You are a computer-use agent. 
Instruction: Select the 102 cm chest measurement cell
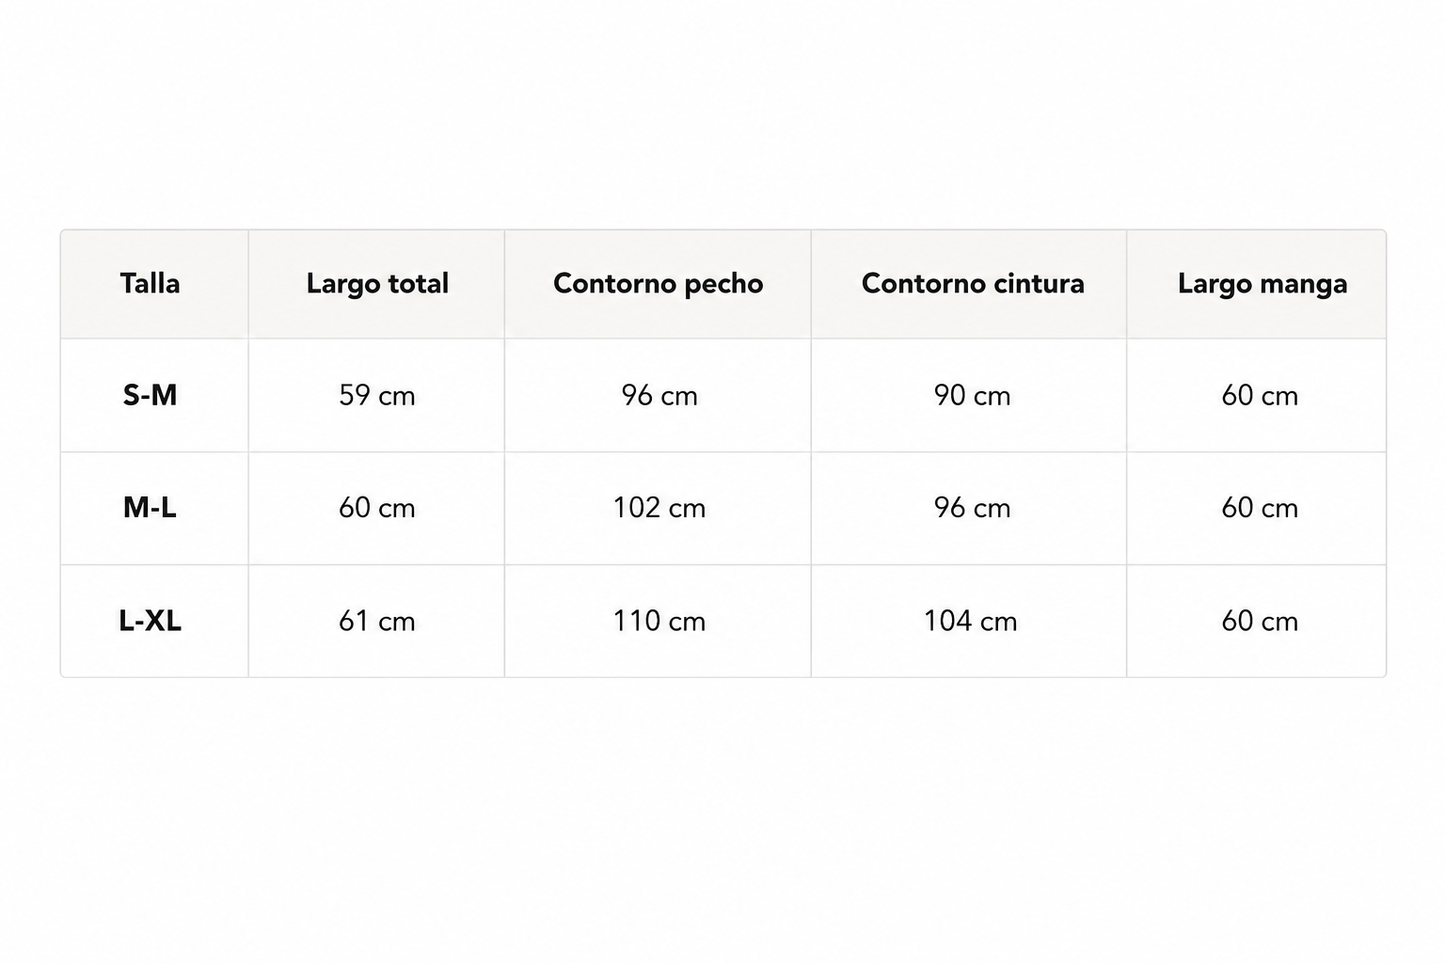[657, 508]
